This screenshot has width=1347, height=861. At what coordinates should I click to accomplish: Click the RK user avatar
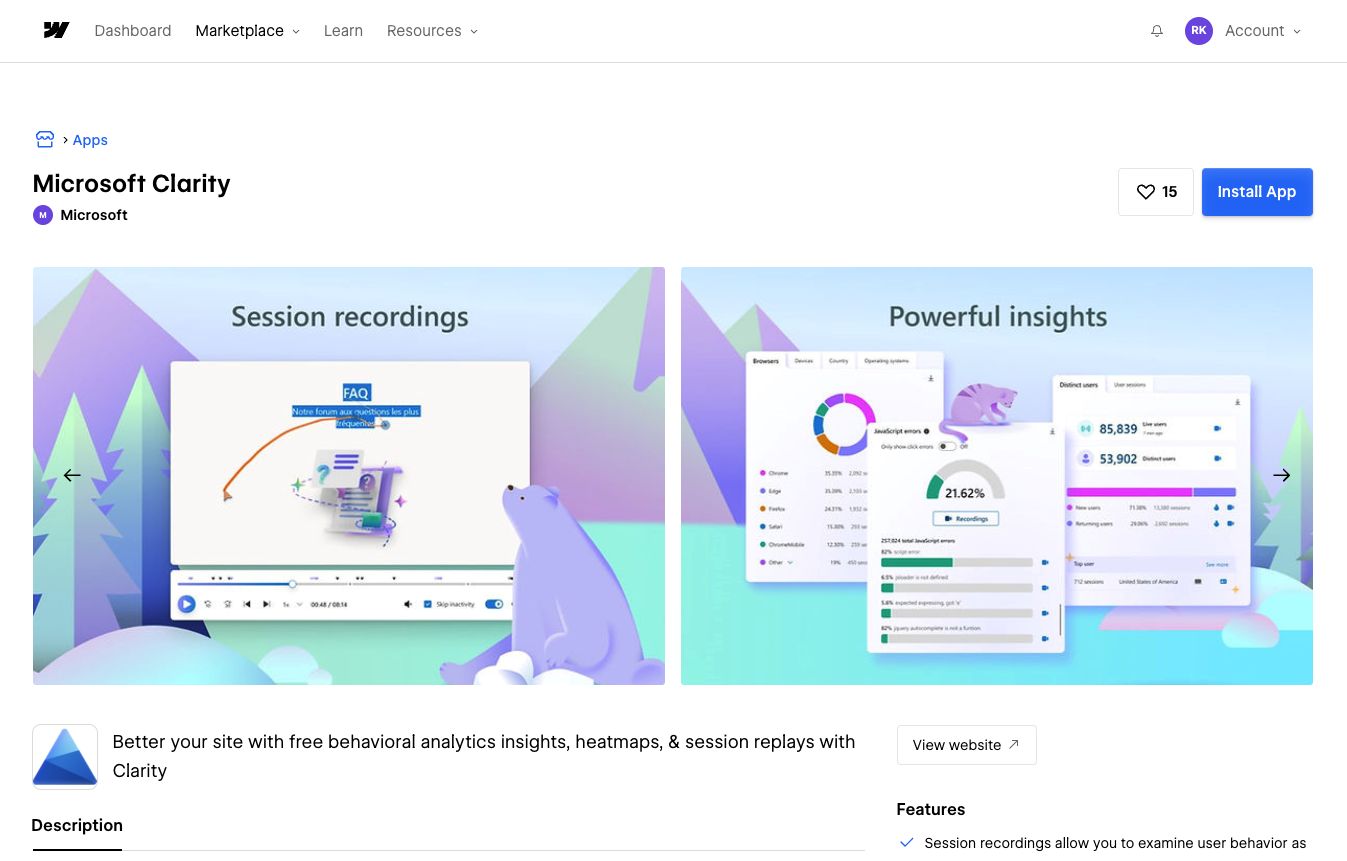coord(1199,31)
